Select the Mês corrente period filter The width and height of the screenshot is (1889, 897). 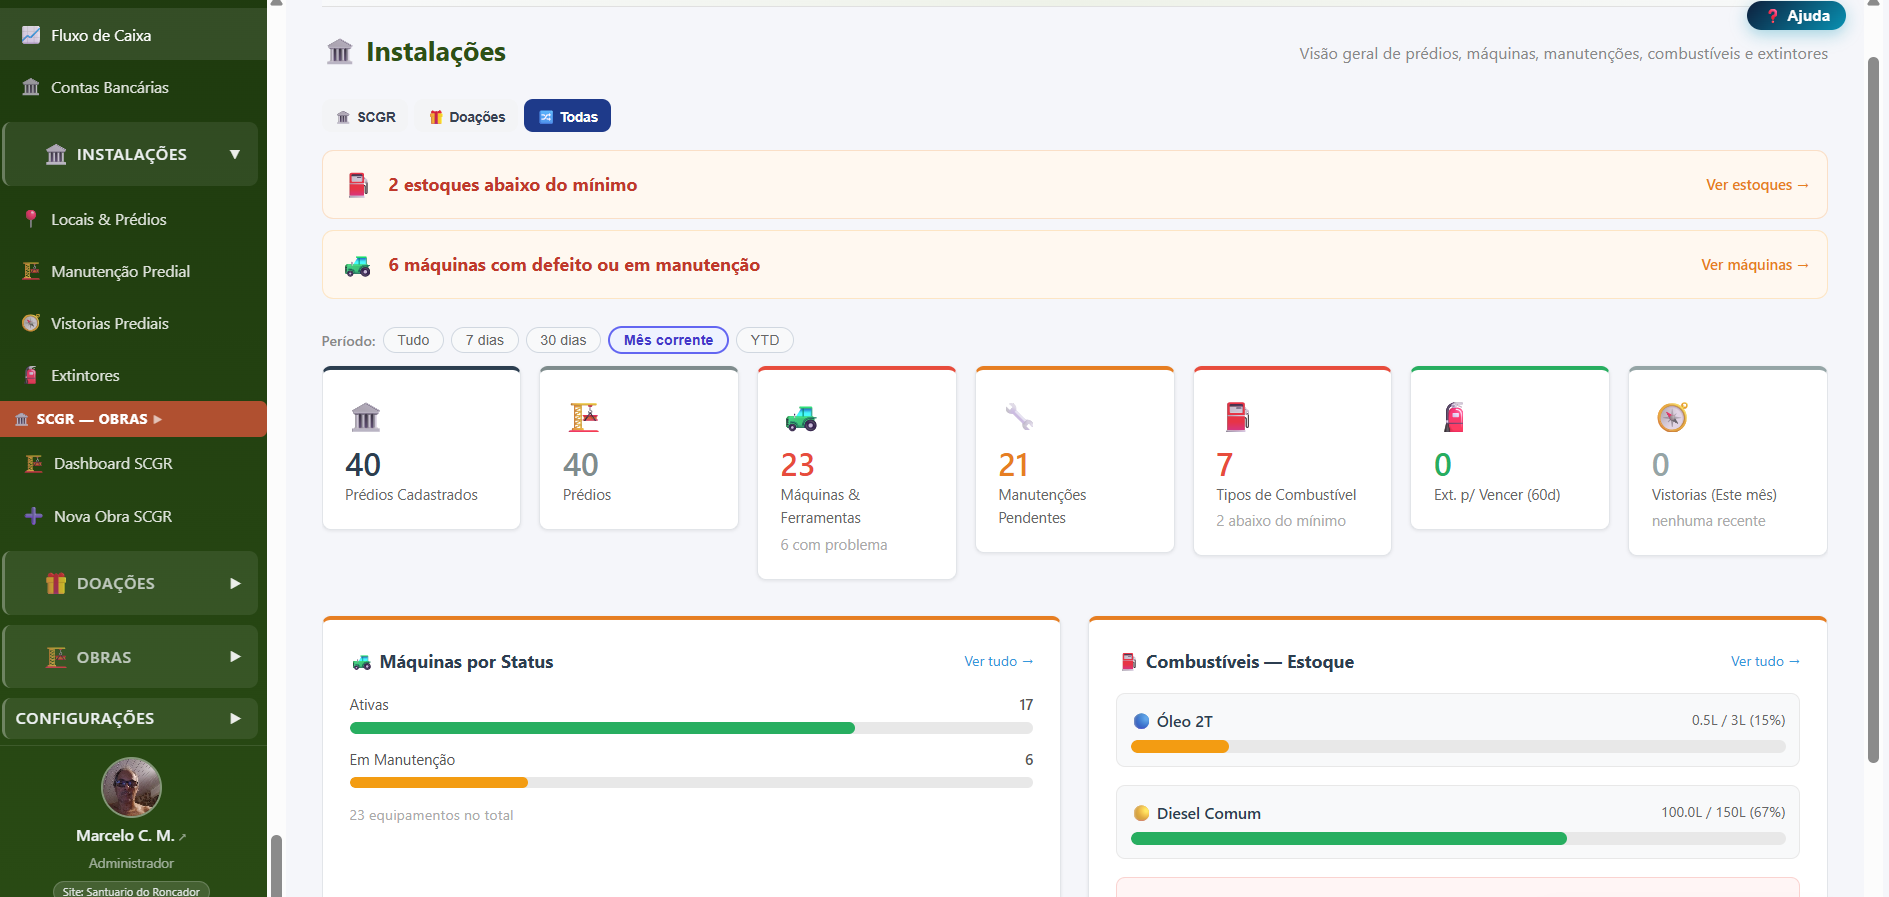[x=668, y=340]
